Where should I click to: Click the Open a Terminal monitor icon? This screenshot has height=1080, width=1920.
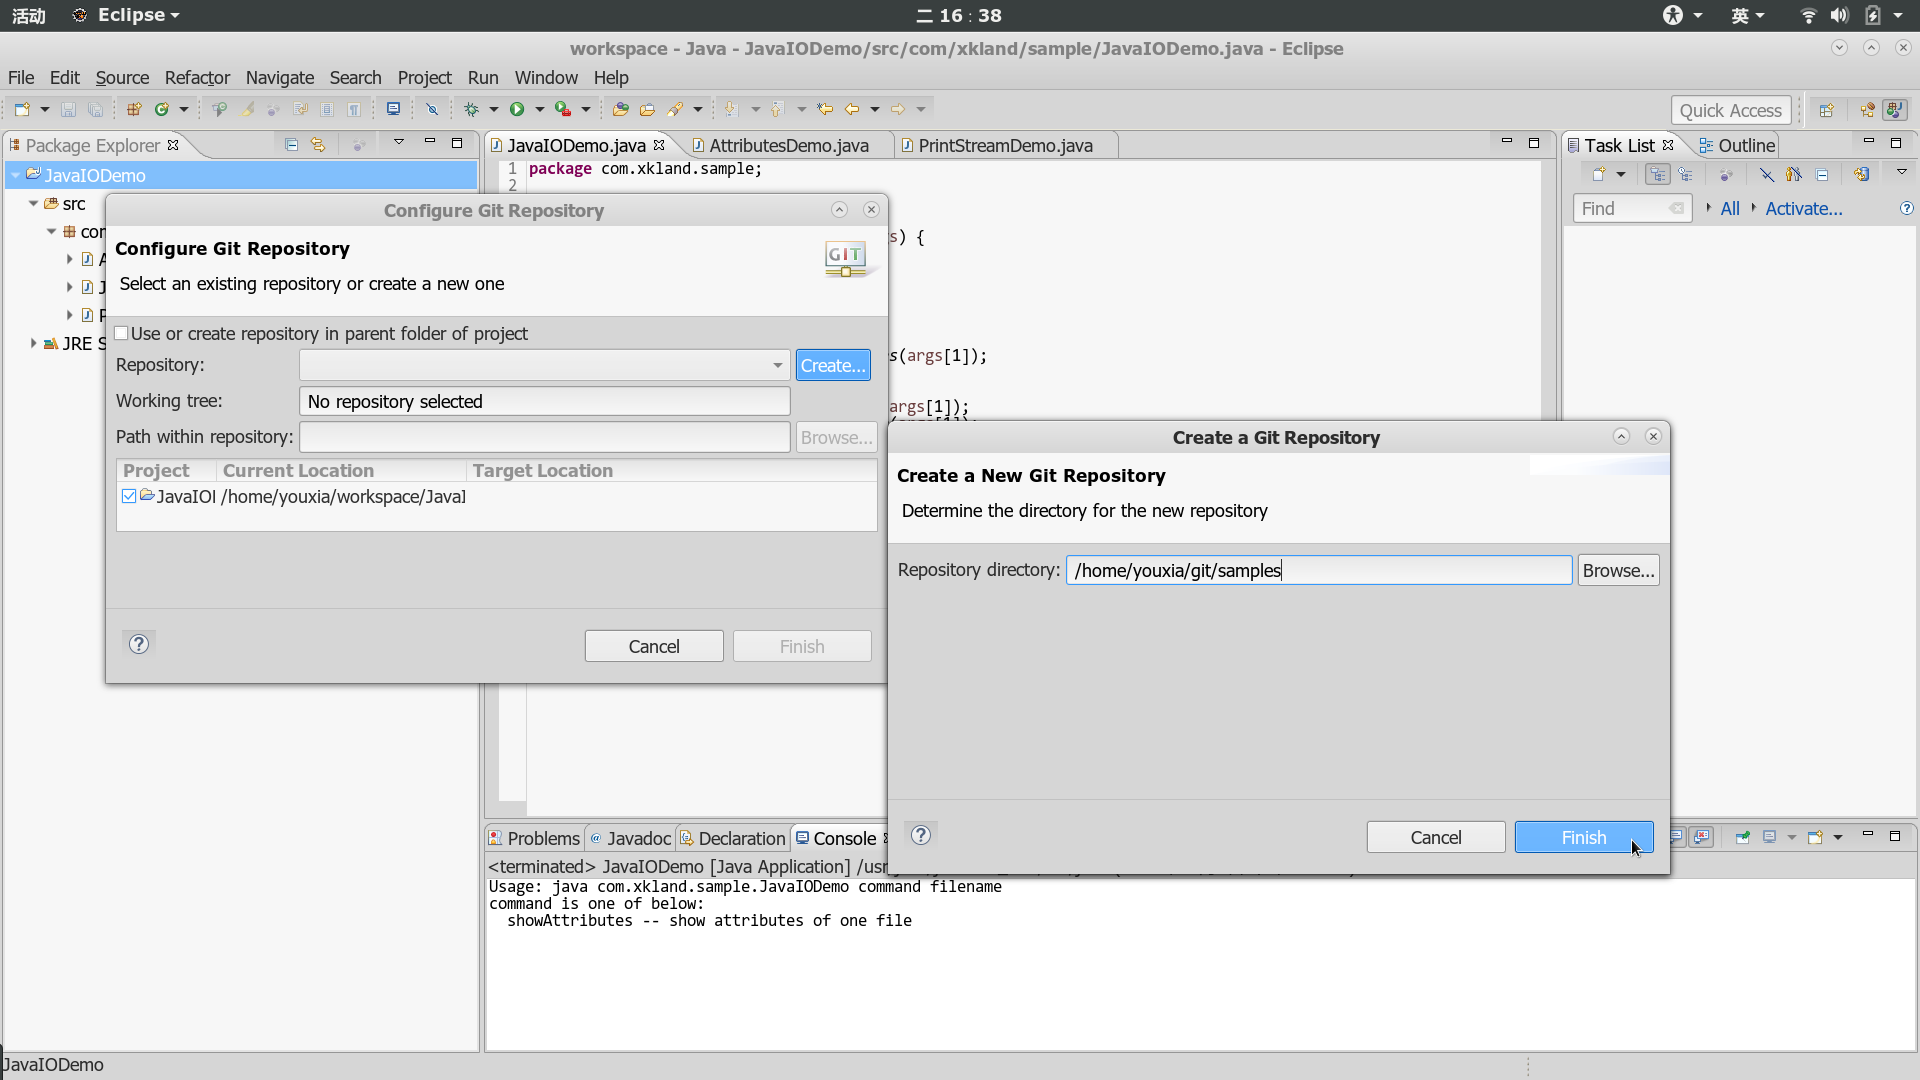coord(393,109)
